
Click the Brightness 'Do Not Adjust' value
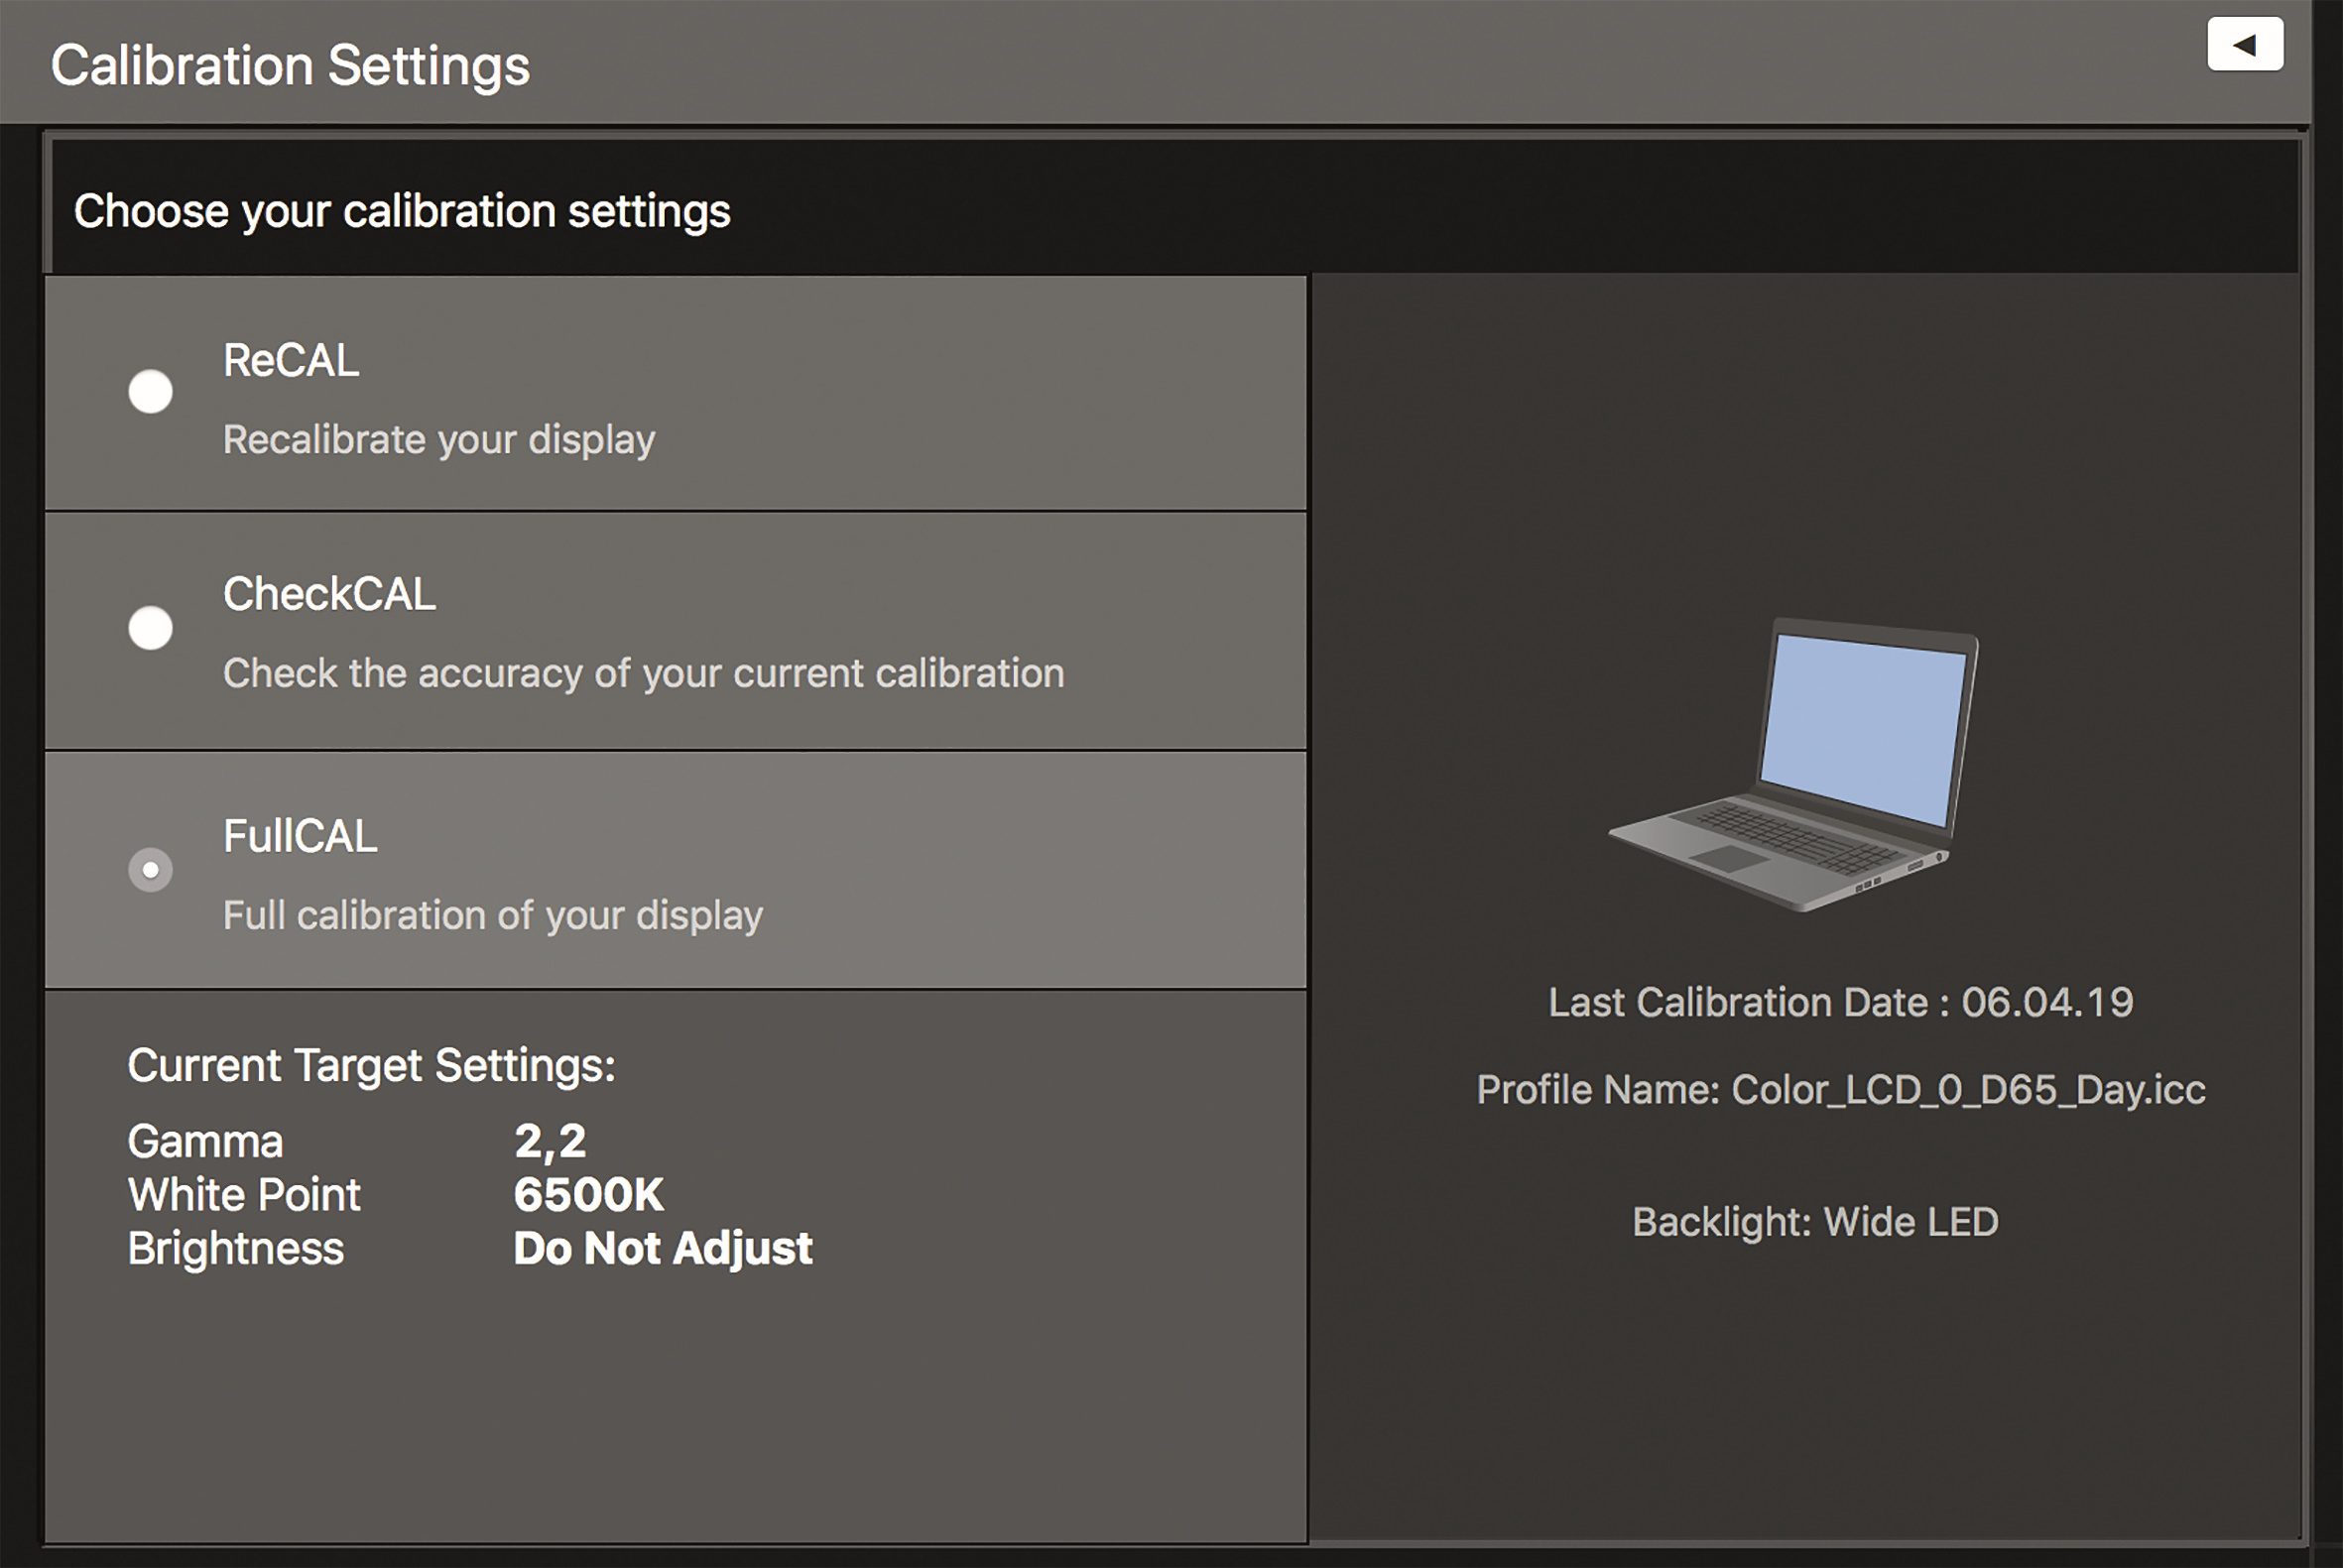pos(662,1248)
